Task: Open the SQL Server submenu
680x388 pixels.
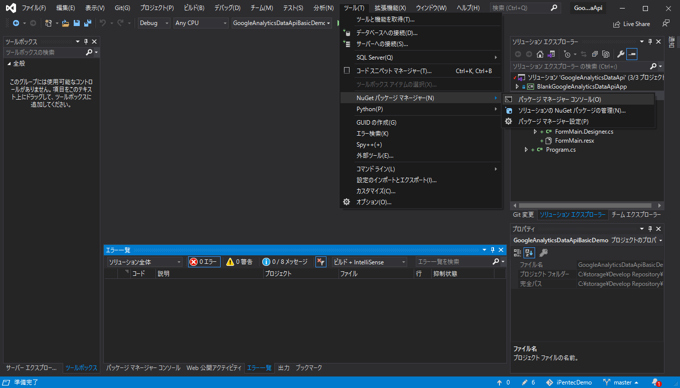Action: tap(421, 58)
